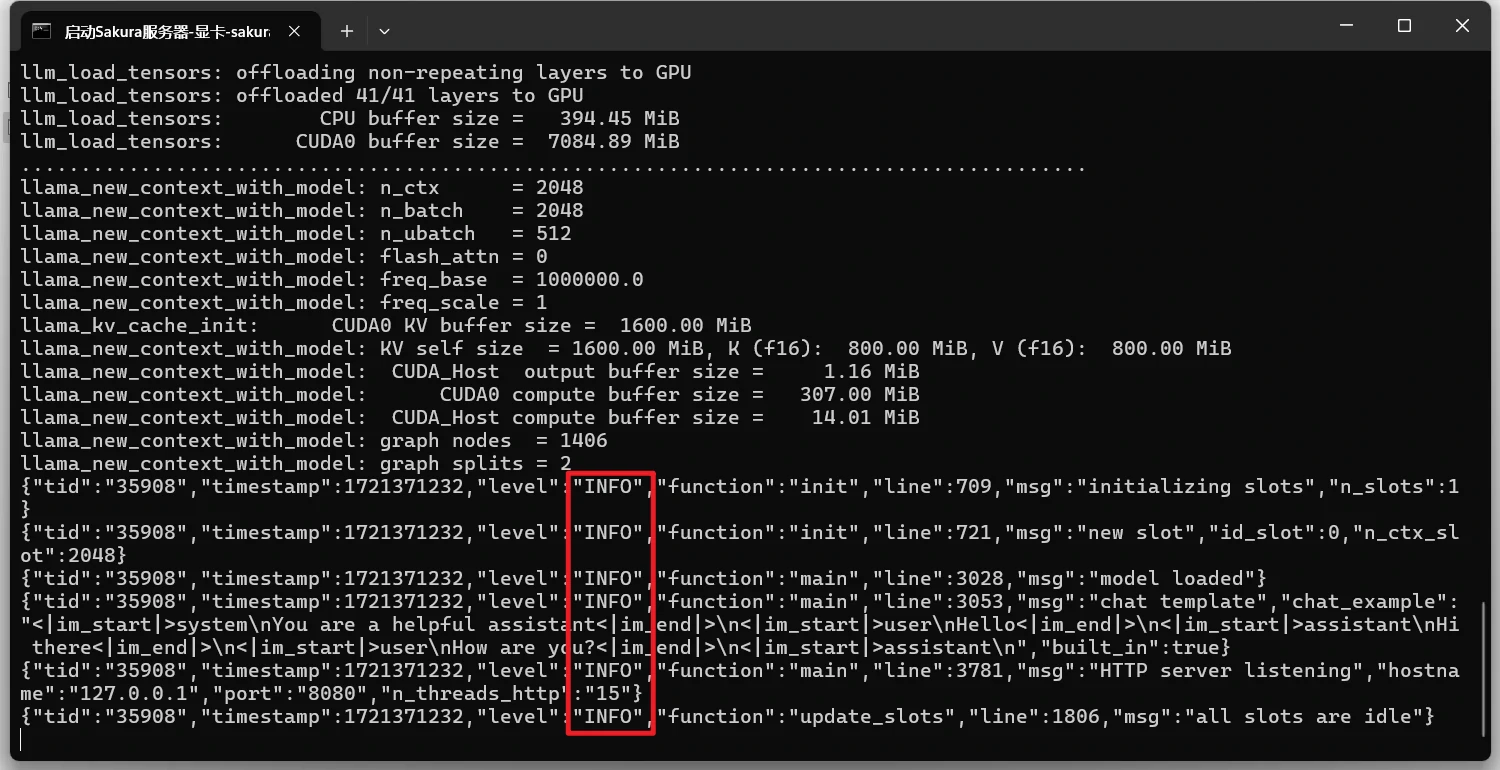Image resolution: width=1500 pixels, height=770 pixels.
Task: Expand the terminal profile dropdown chevron
Action: tap(384, 31)
